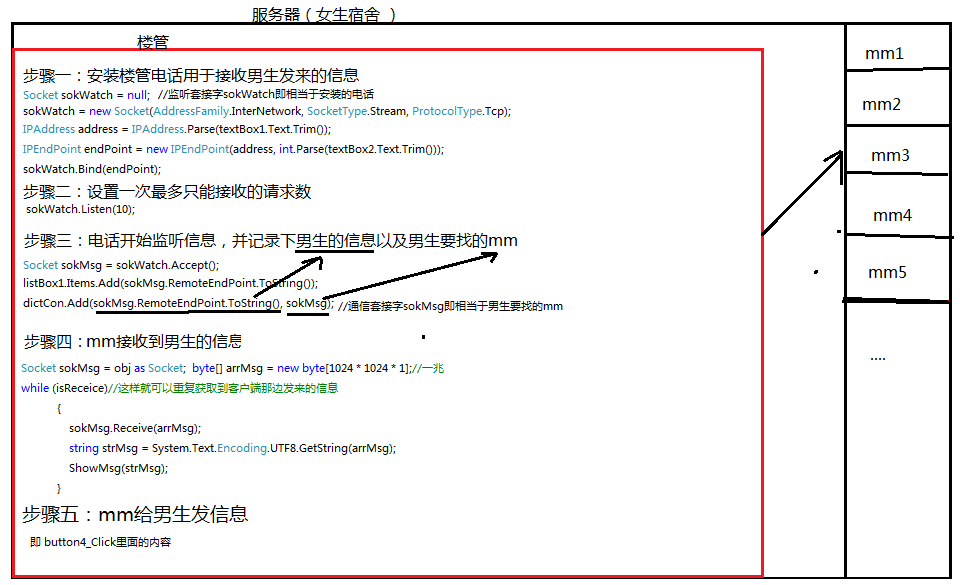Click the 'string strMsg = System.Text.Encoding' line
This screenshot has width=960, height=585.
[x=233, y=449]
